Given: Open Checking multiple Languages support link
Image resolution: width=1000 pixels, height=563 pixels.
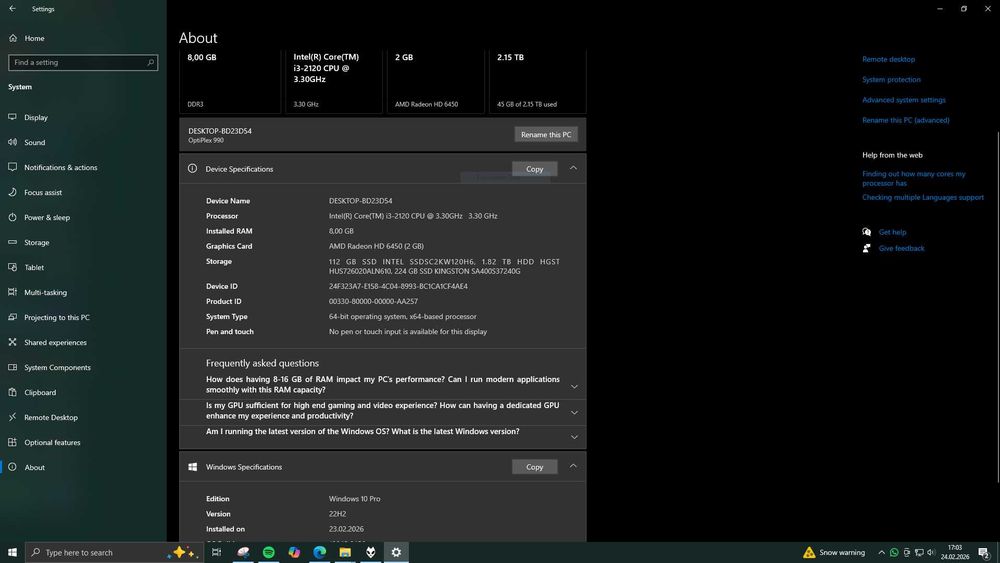Looking at the screenshot, I should pos(923,198).
